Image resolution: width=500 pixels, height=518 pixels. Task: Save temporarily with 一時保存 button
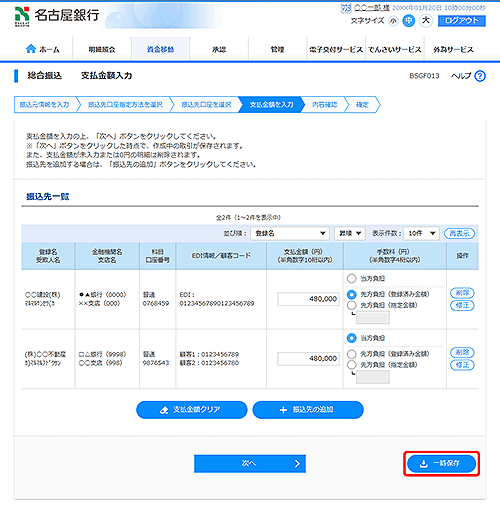pos(441,464)
